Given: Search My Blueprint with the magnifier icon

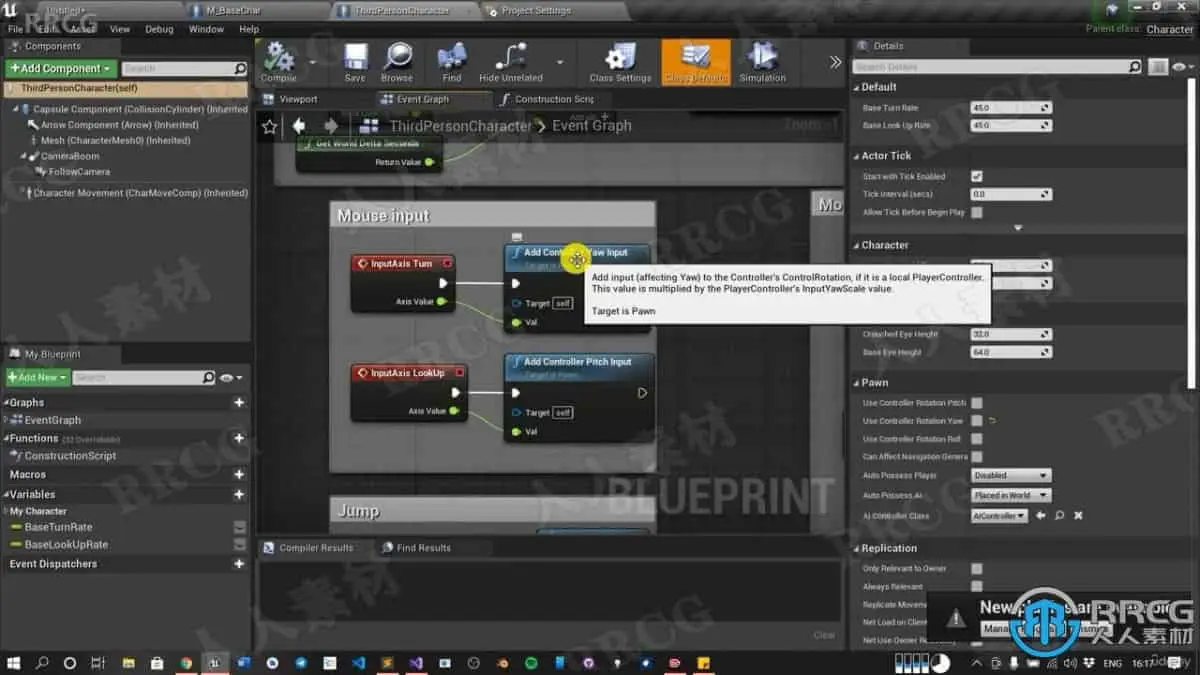Looking at the screenshot, I should tap(208, 377).
